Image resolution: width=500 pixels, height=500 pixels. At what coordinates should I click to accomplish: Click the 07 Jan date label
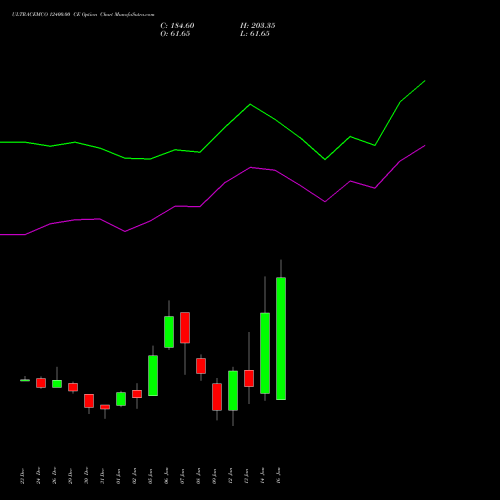coord(183,476)
